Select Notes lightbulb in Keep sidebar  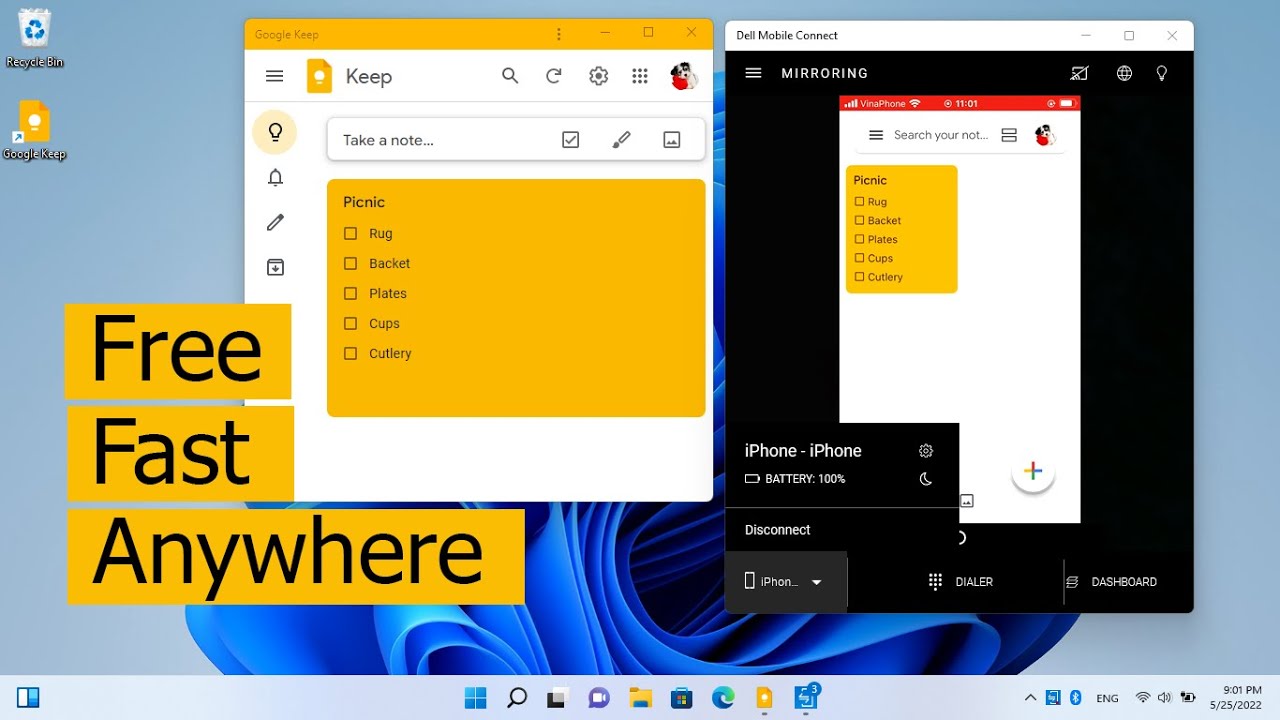275,132
